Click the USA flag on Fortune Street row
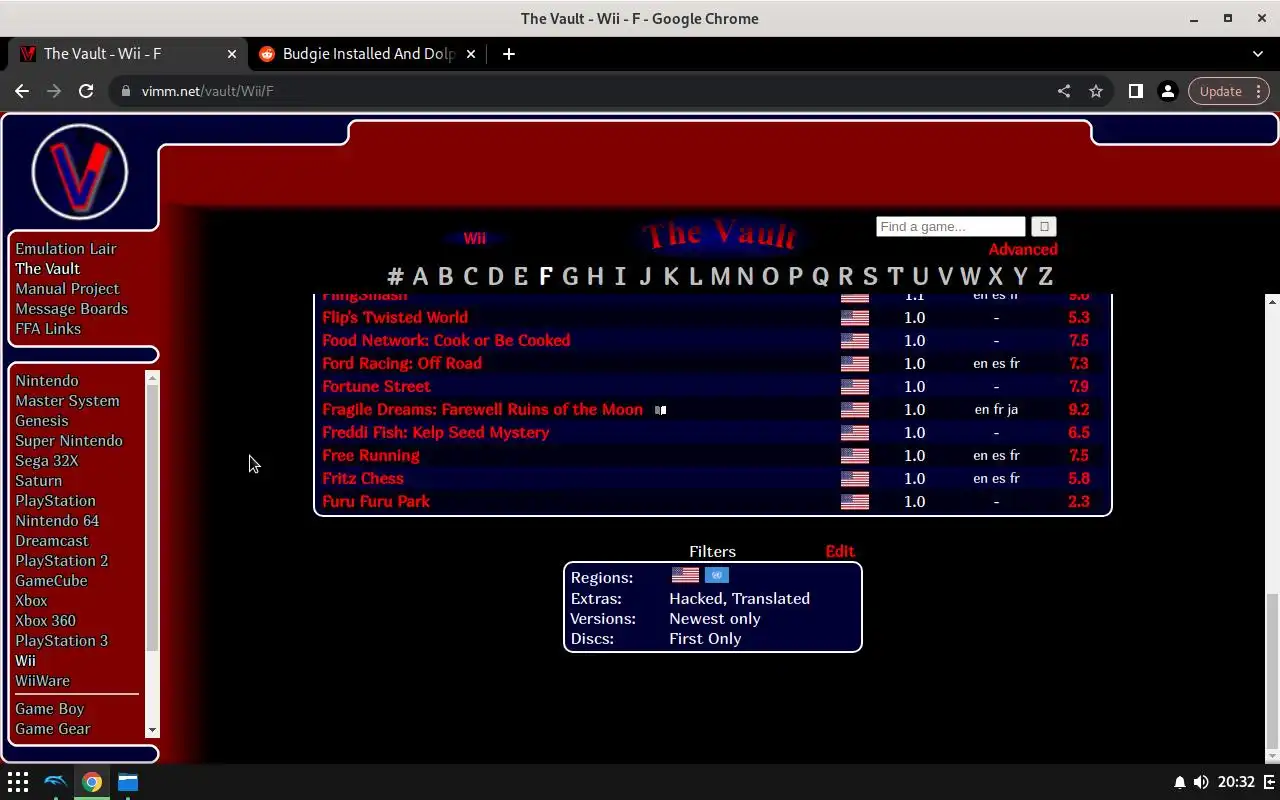The image size is (1280, 800). tap(855, 387)
